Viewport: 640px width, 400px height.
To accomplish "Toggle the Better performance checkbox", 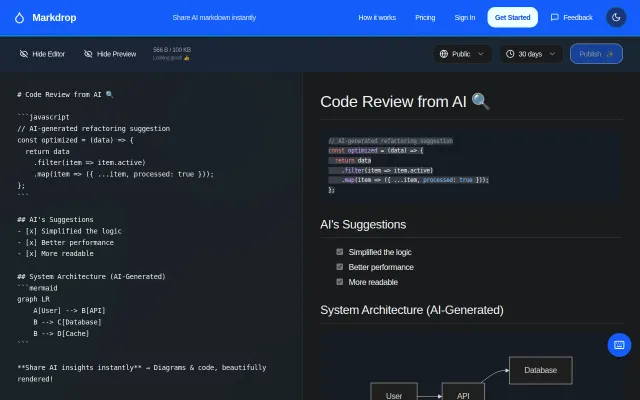I will click(x=340, y=267).
